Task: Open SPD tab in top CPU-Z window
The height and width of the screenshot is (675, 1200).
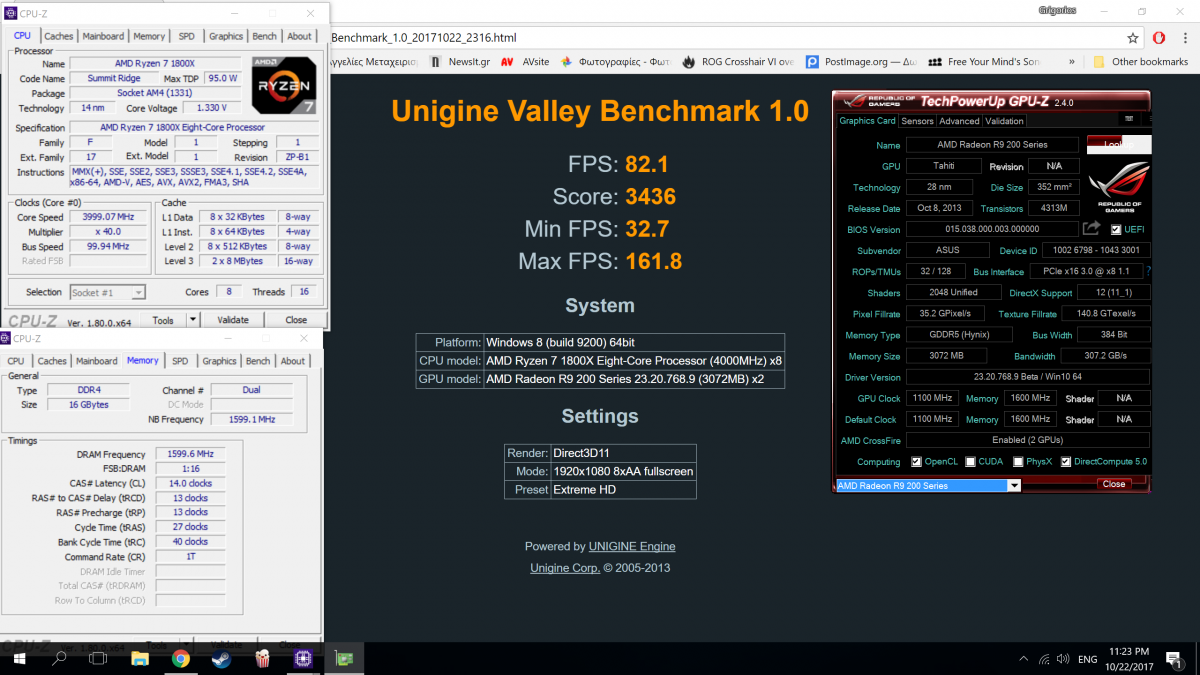Action: click(188, 36)
